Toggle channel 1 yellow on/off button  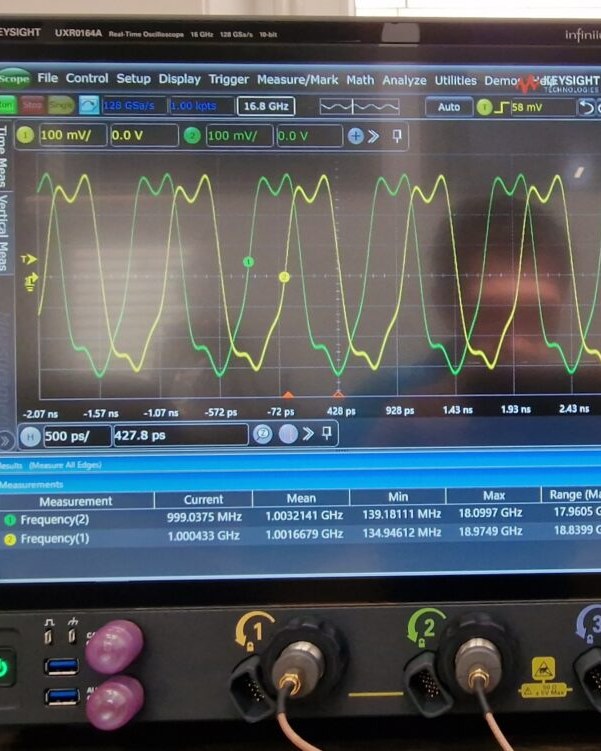pos(25,135)
